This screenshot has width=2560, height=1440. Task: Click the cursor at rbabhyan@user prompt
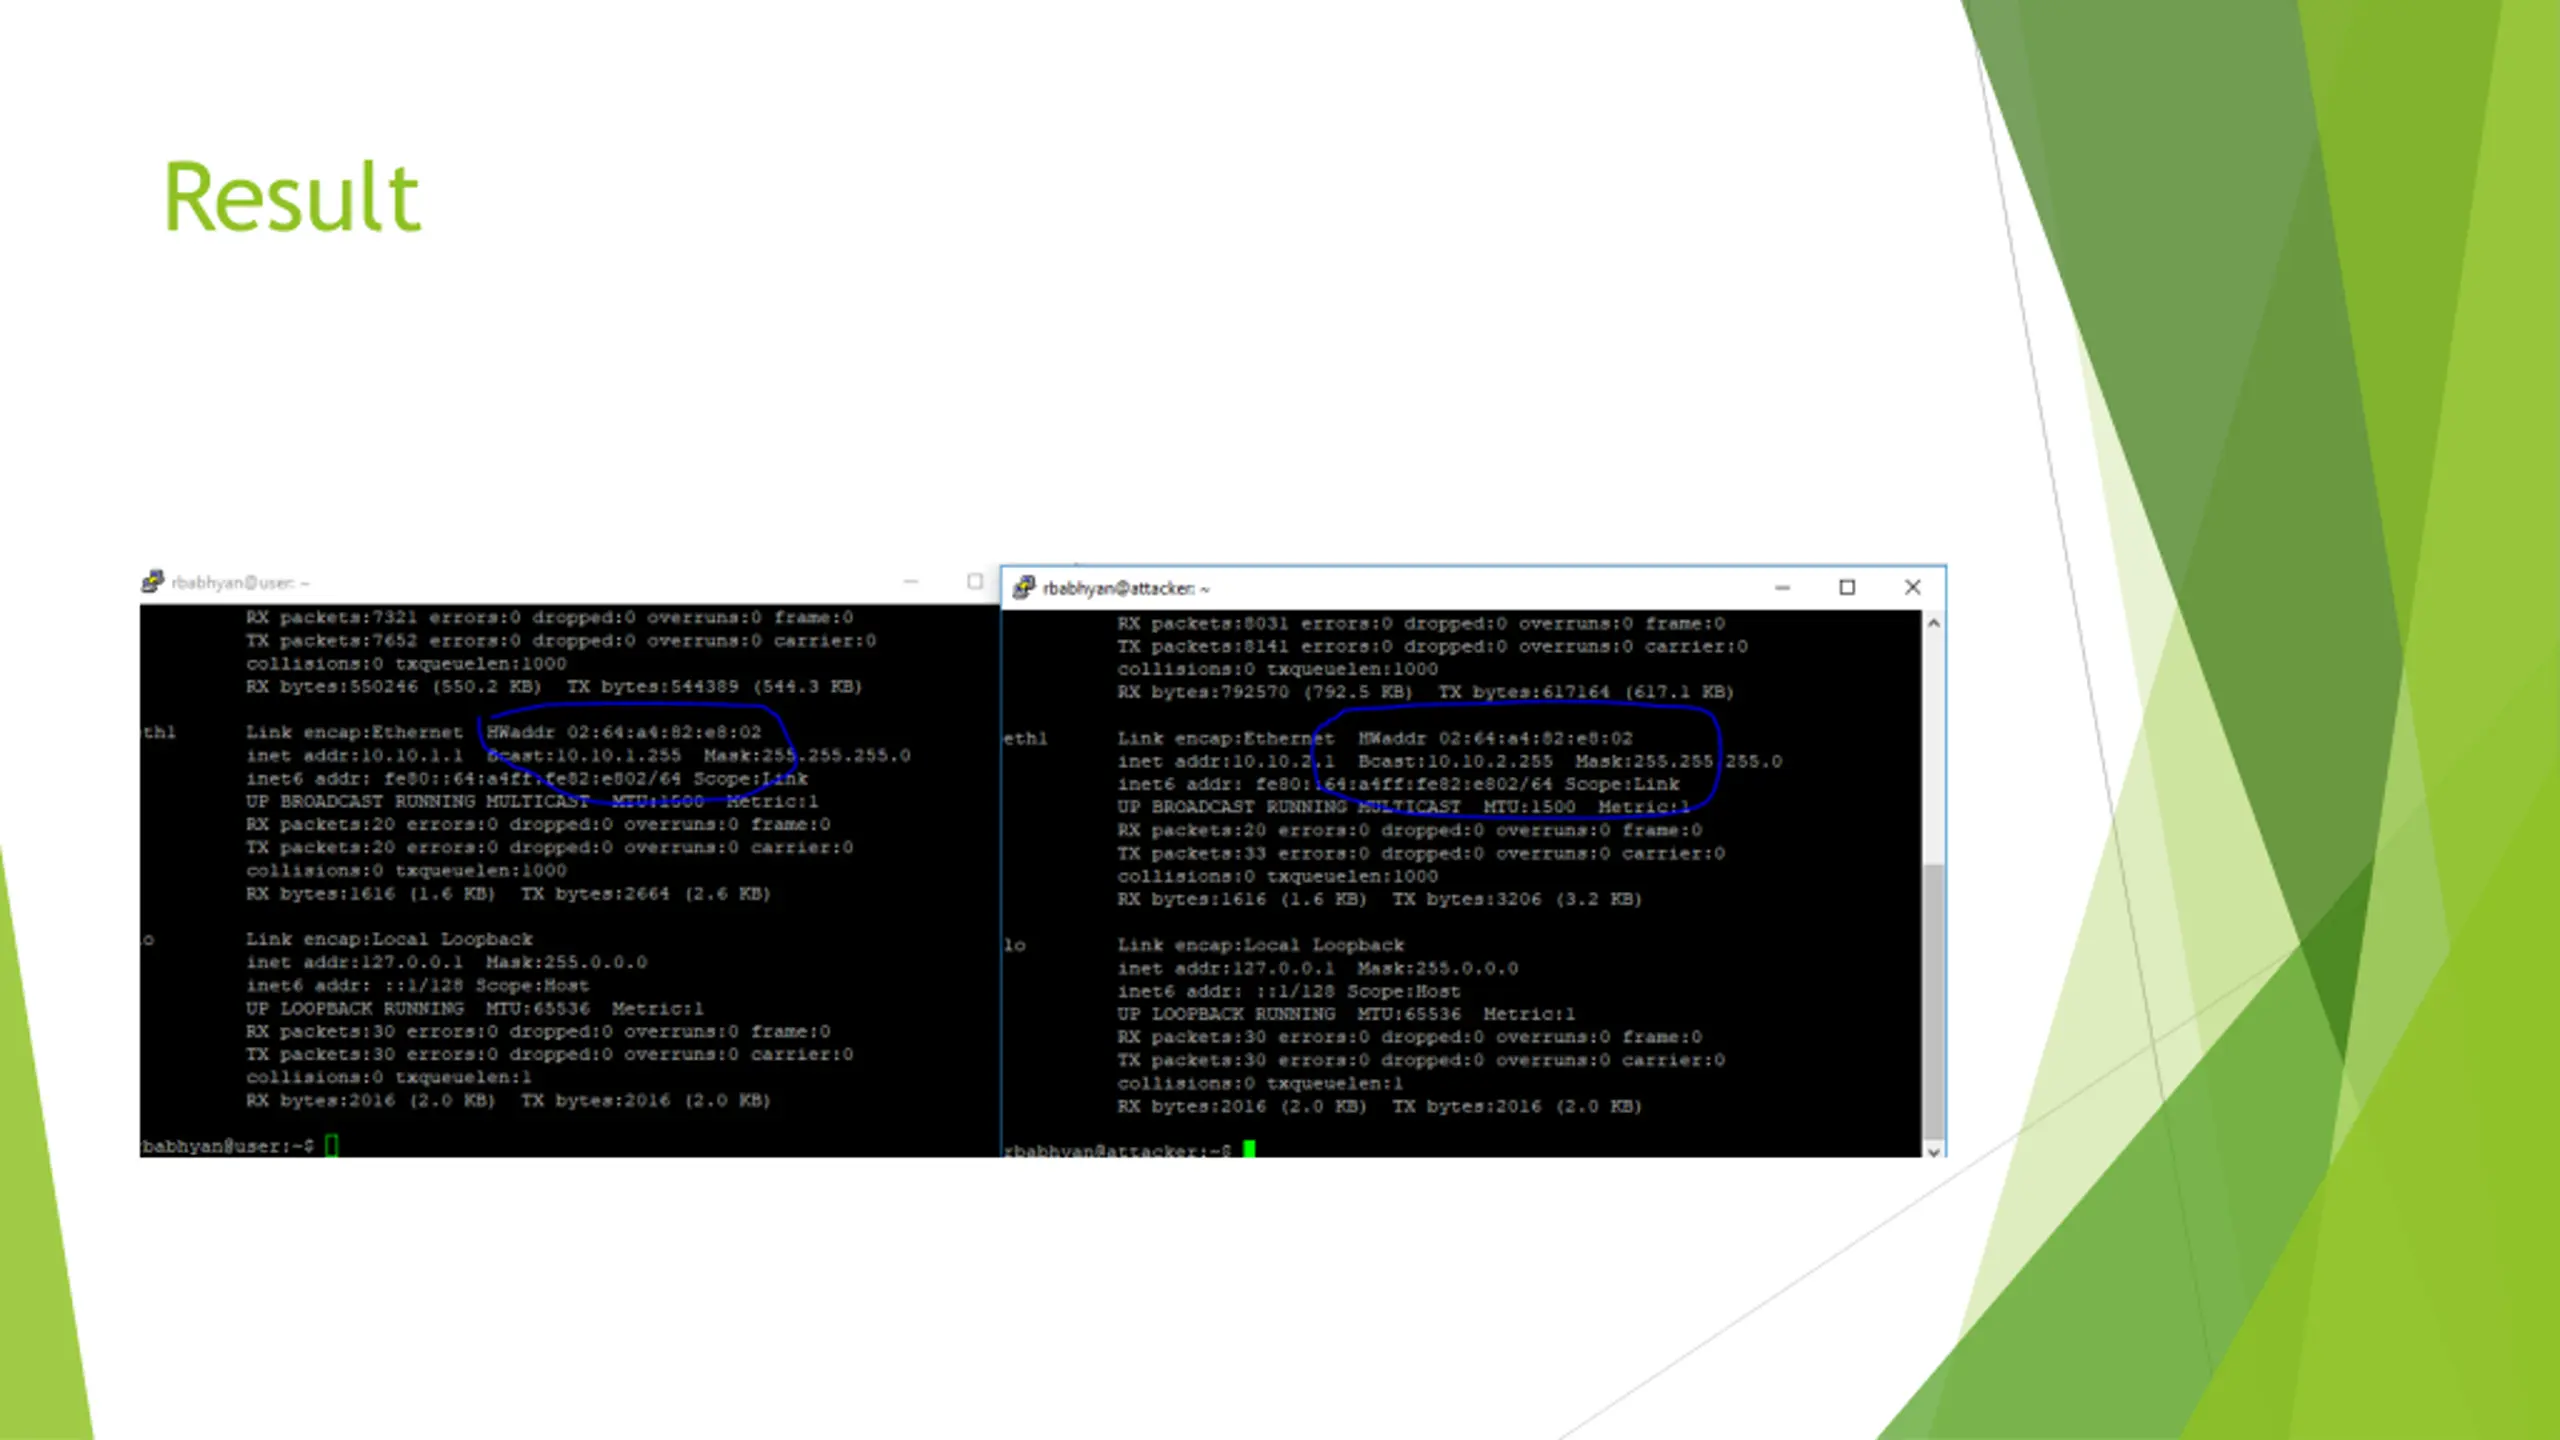332,1146
